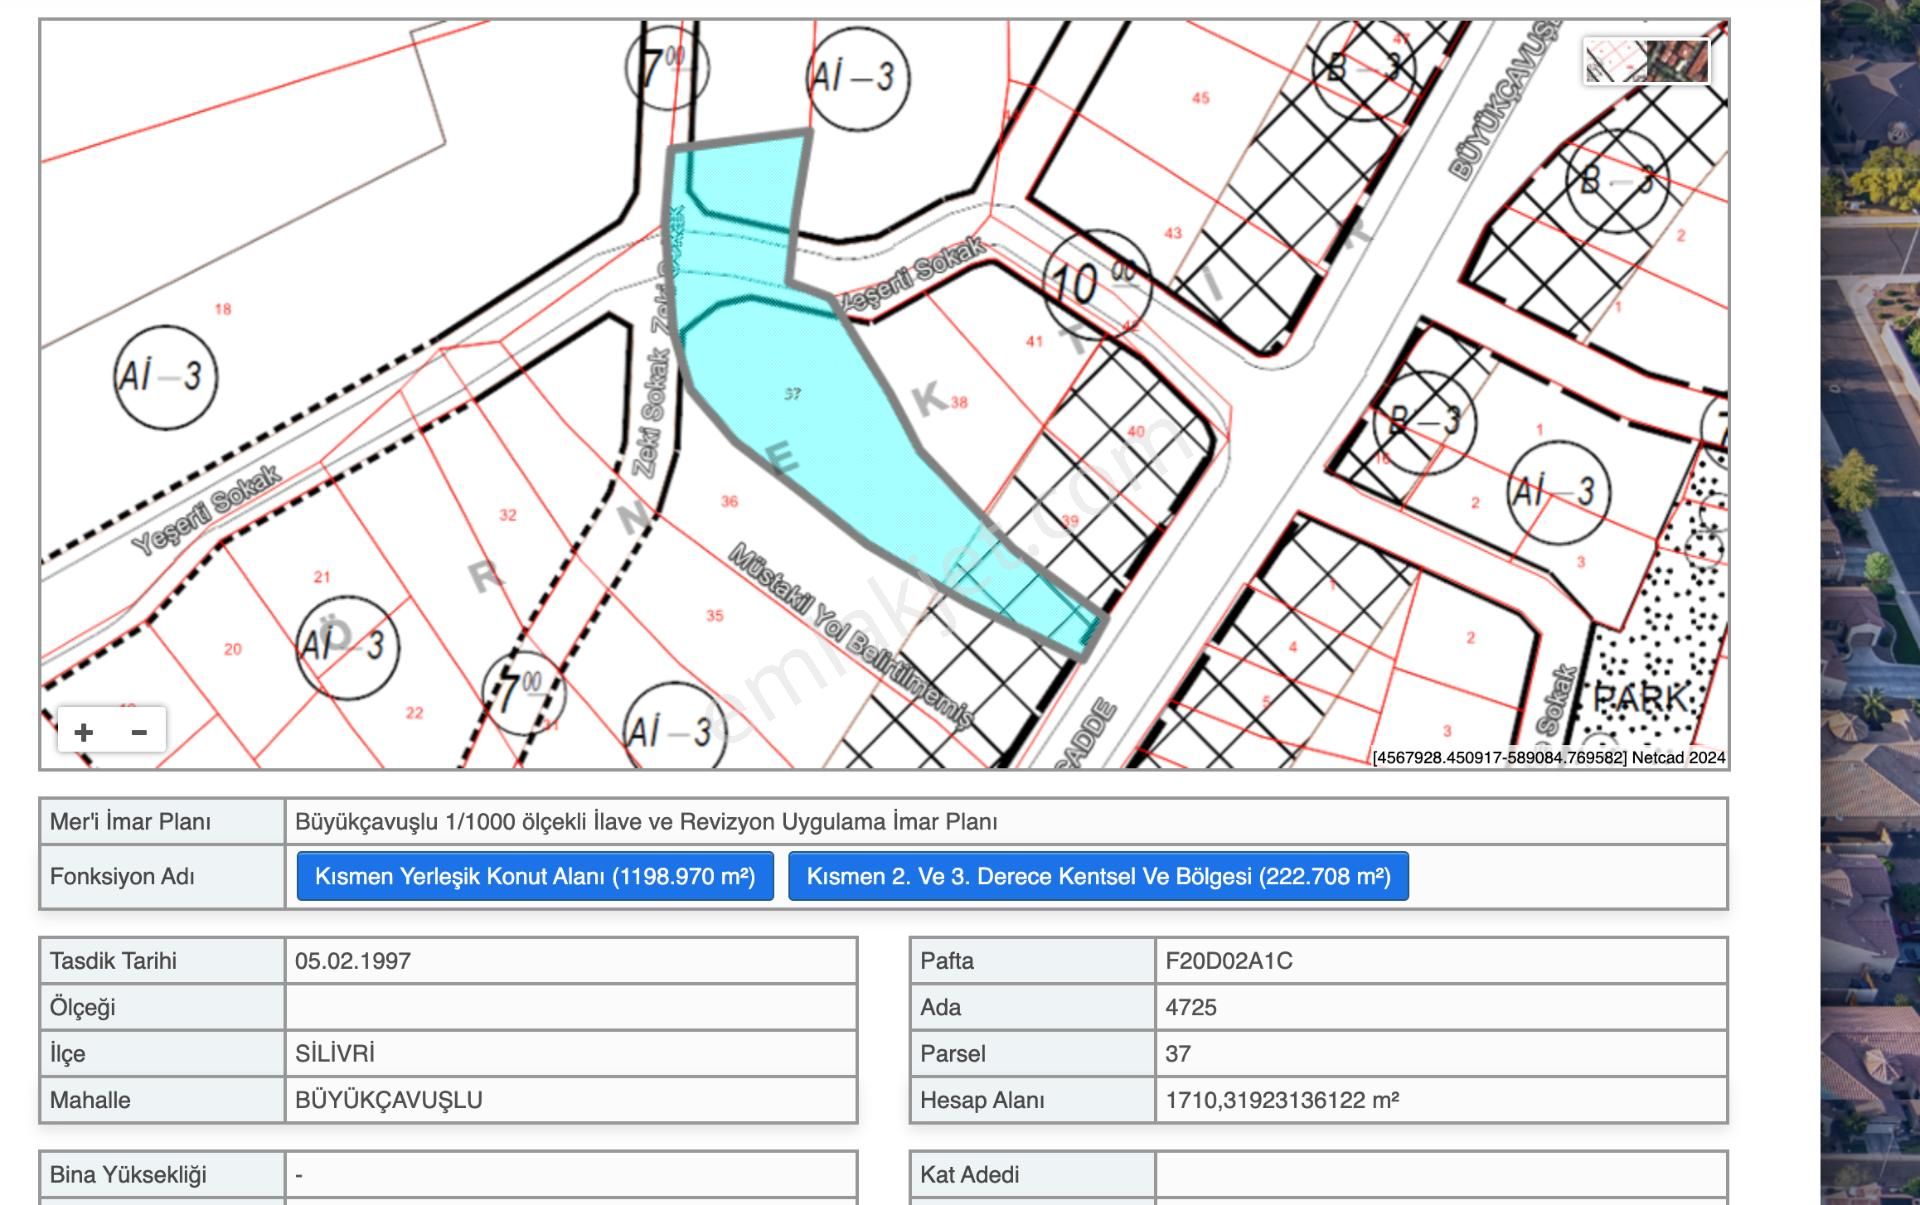Select highlighted parcel 37 on the map
Image resolution: width=1920 pixels, height=1205 pixels.
(792, 394)
